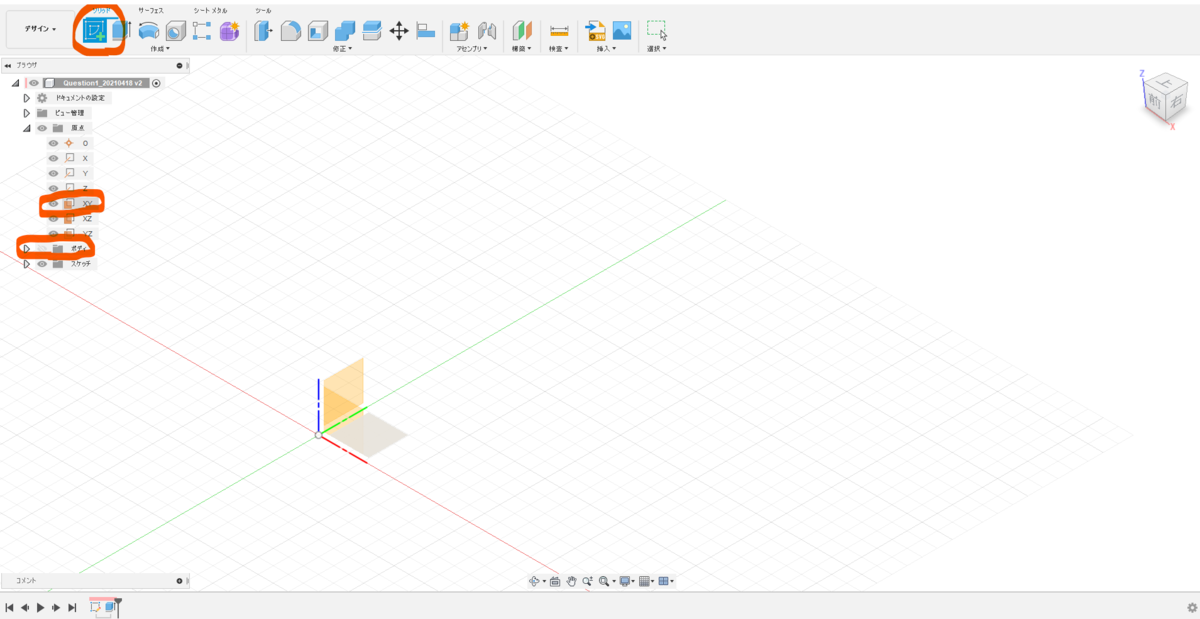Viewport: 1200px width, 619px height.
Task: Switch to the サーフェス tab
Action: click(x=151, y=10)
